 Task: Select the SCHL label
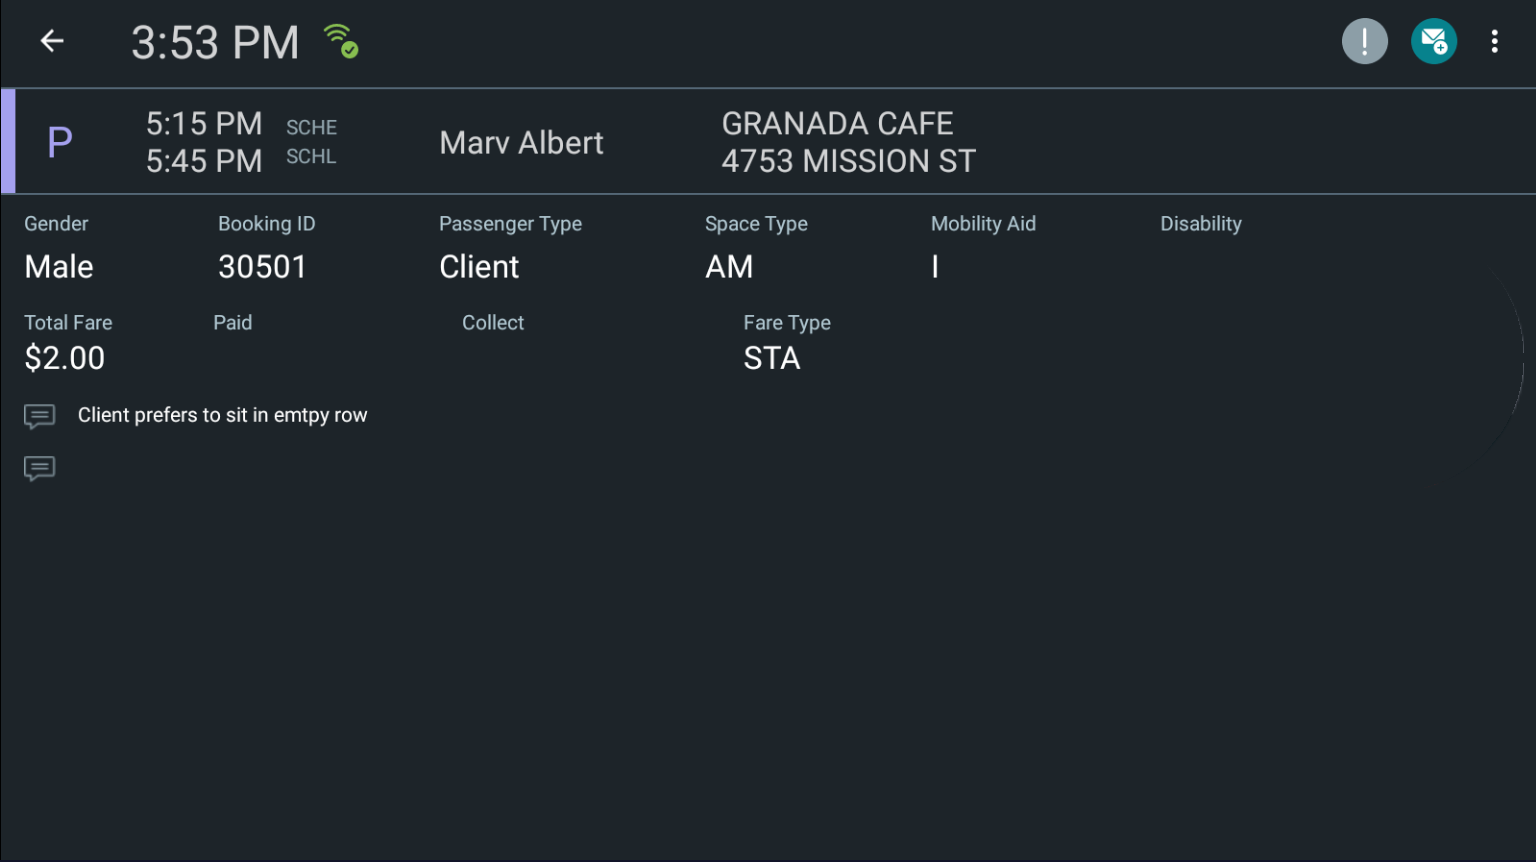coord(311,157)
